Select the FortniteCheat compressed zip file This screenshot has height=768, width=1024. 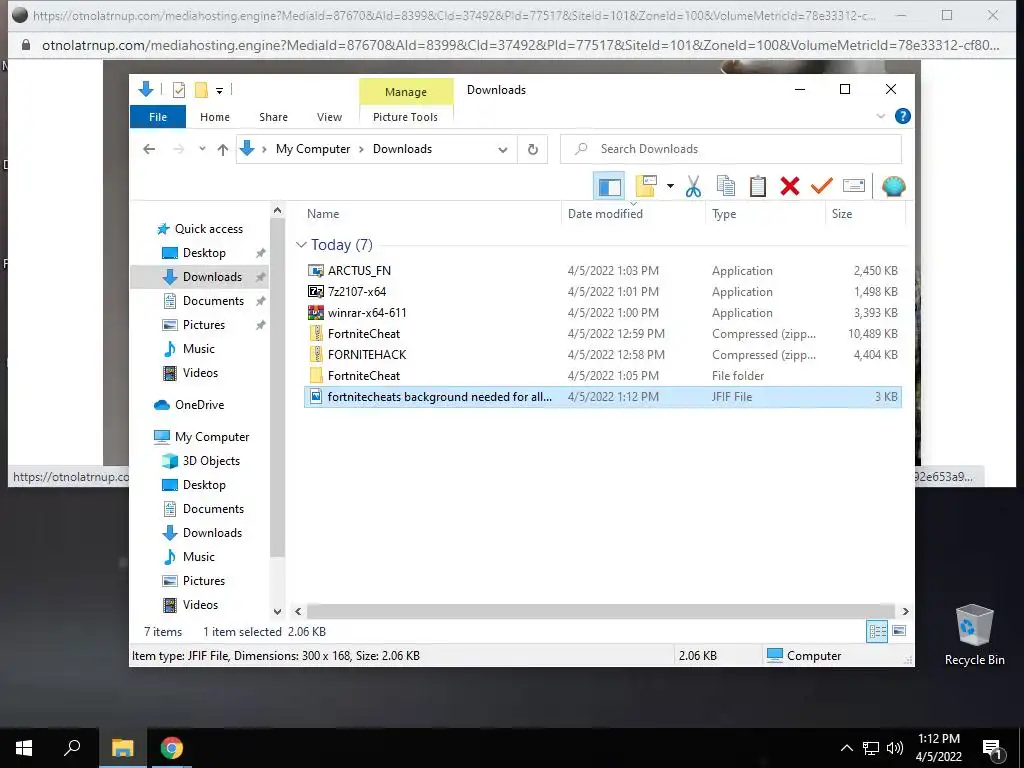603,334
